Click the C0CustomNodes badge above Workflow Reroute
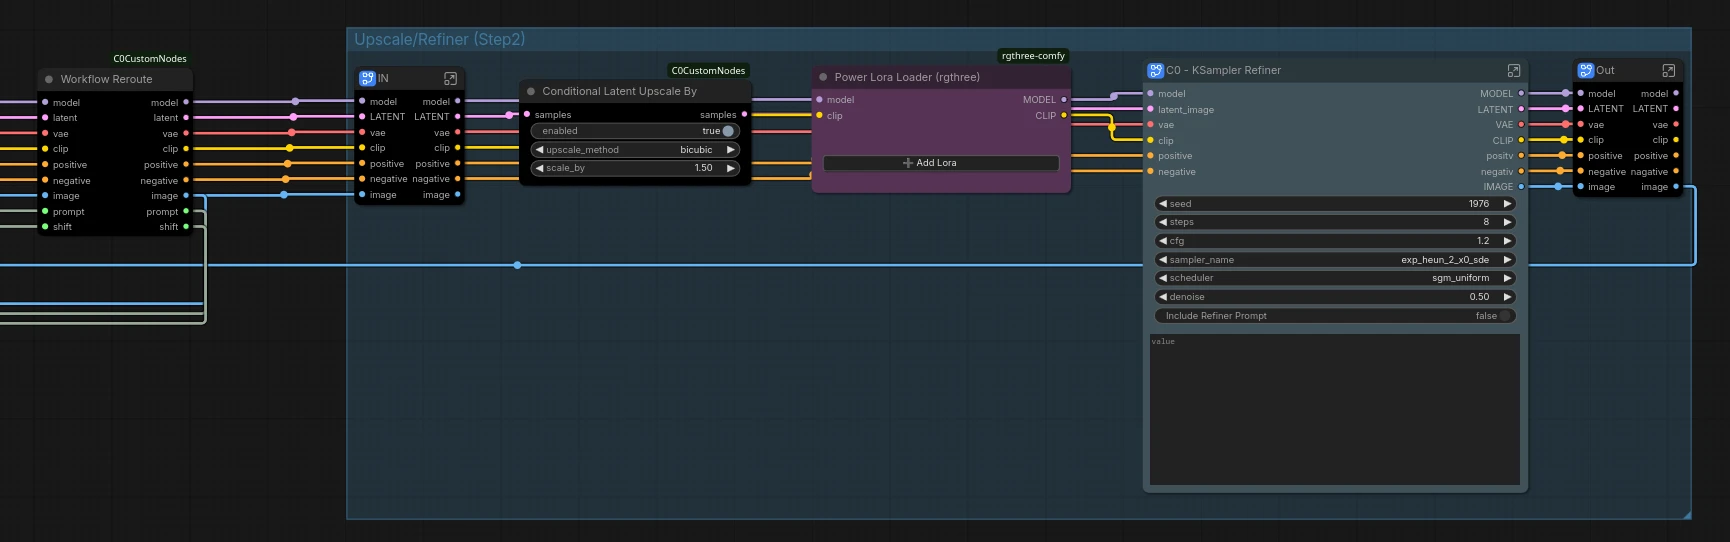 click(150, 59)
